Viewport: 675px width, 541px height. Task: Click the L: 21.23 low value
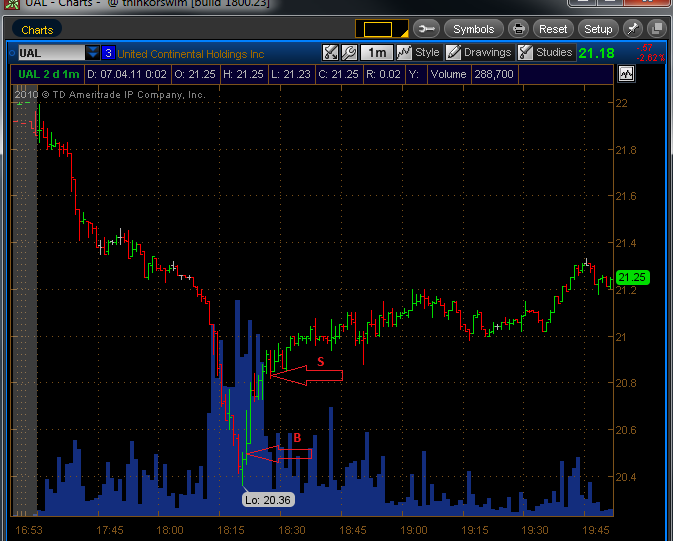coord(291,74)
